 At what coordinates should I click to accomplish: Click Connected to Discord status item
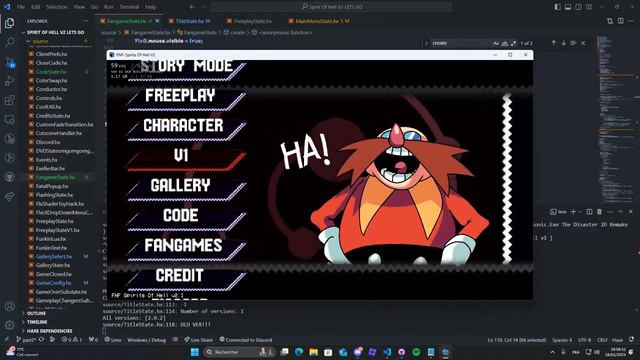pyautogui.click(x=246, y=340)
